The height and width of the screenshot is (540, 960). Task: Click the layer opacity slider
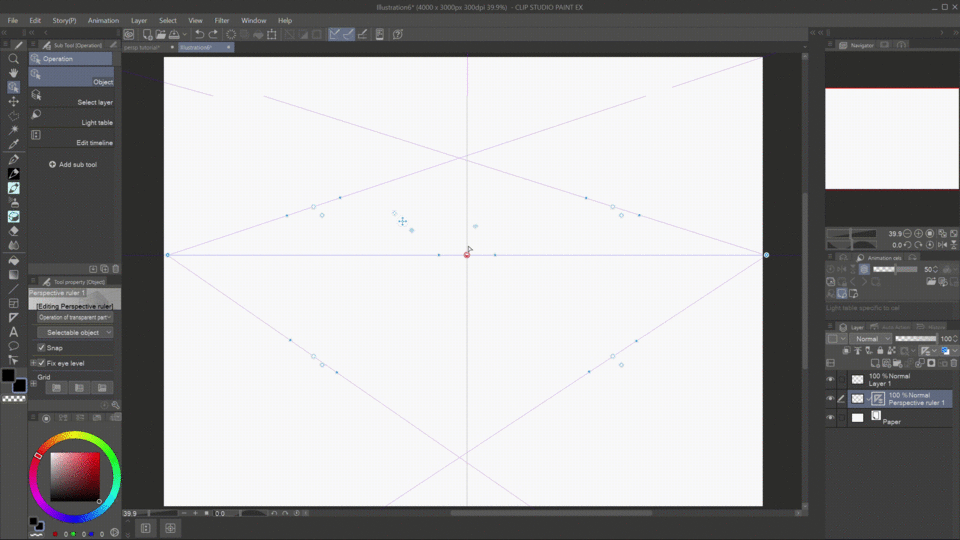click(916, 339)
